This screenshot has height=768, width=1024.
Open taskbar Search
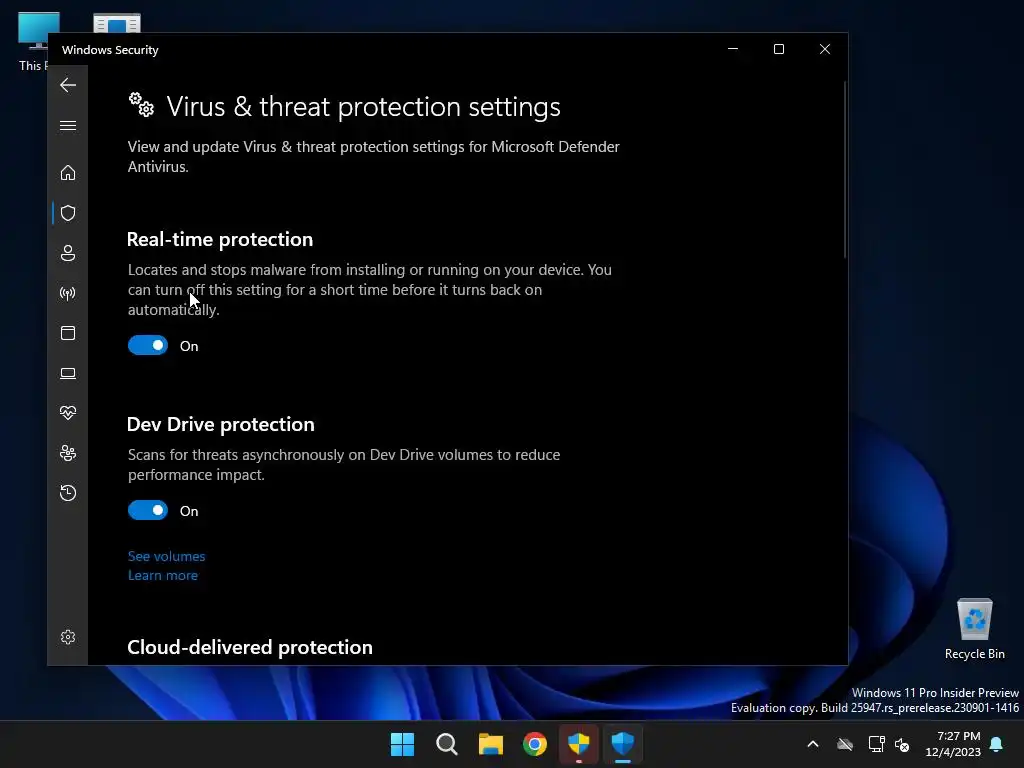pos(447,744)
